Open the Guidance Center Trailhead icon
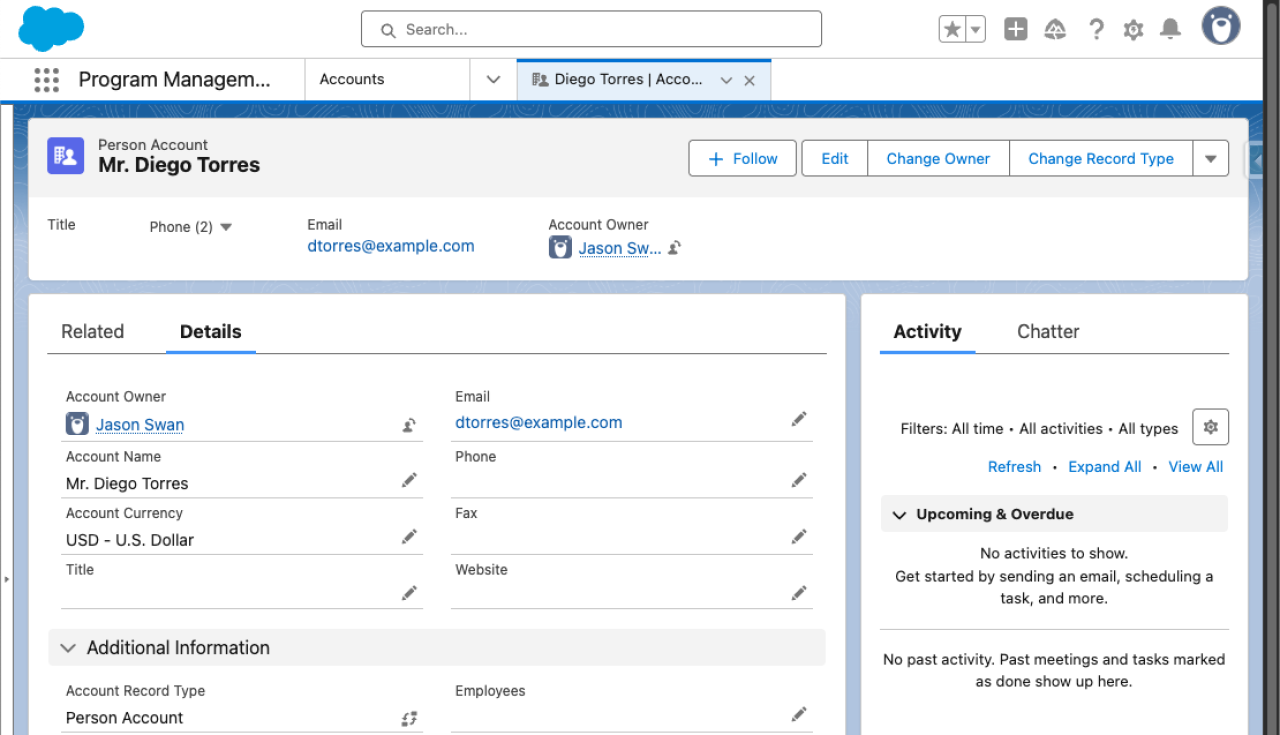Screen dimensions: 1280x735 click(1055, 29)
